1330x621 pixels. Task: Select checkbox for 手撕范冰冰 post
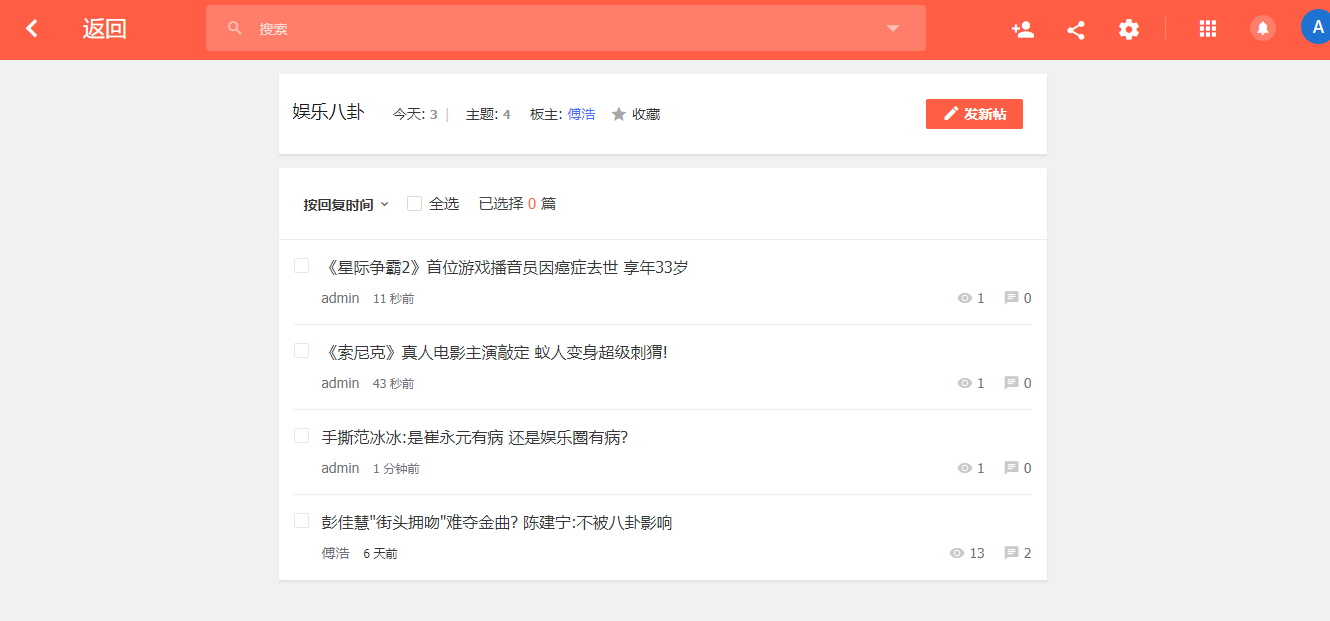(x=301, y=436)
